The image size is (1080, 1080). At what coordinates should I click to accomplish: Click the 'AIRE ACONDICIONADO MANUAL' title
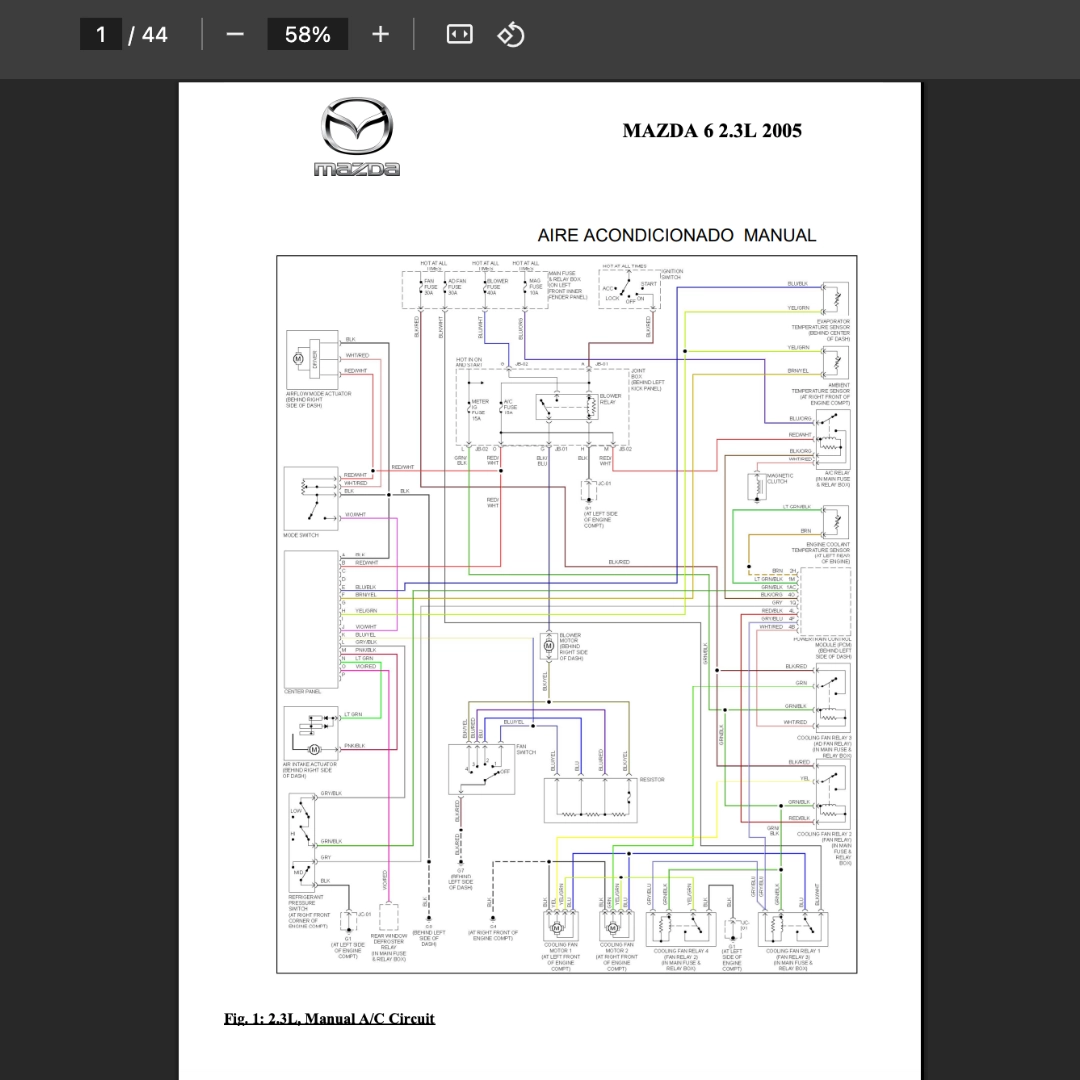coord(676,236)
